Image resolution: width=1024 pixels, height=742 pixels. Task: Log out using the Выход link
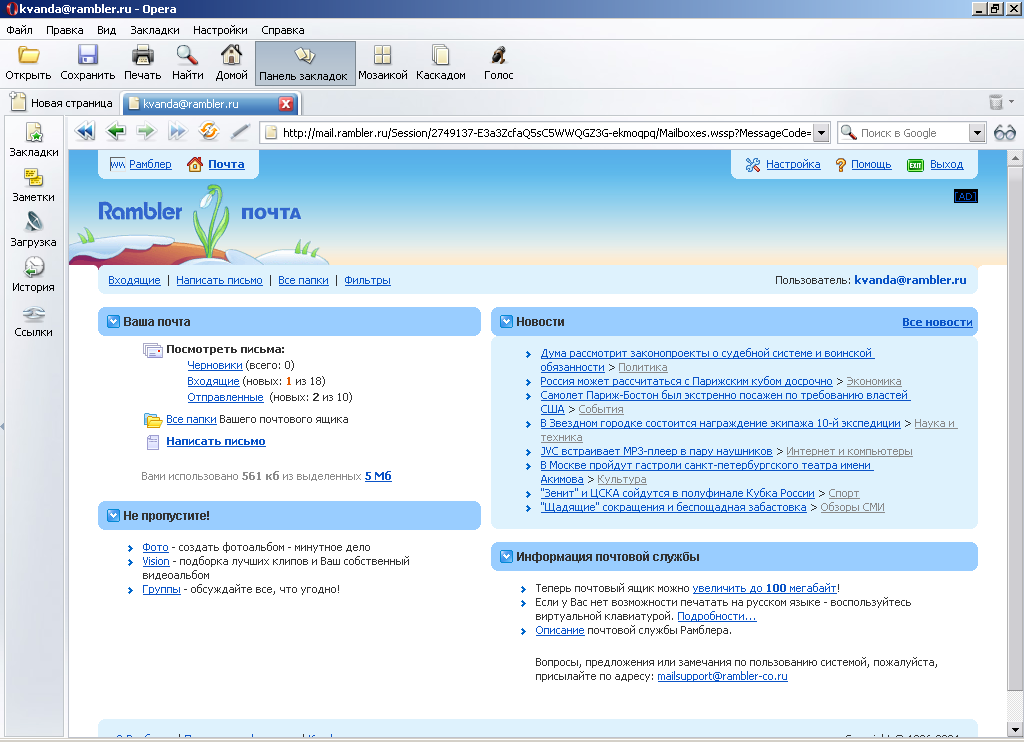[946, 164]
